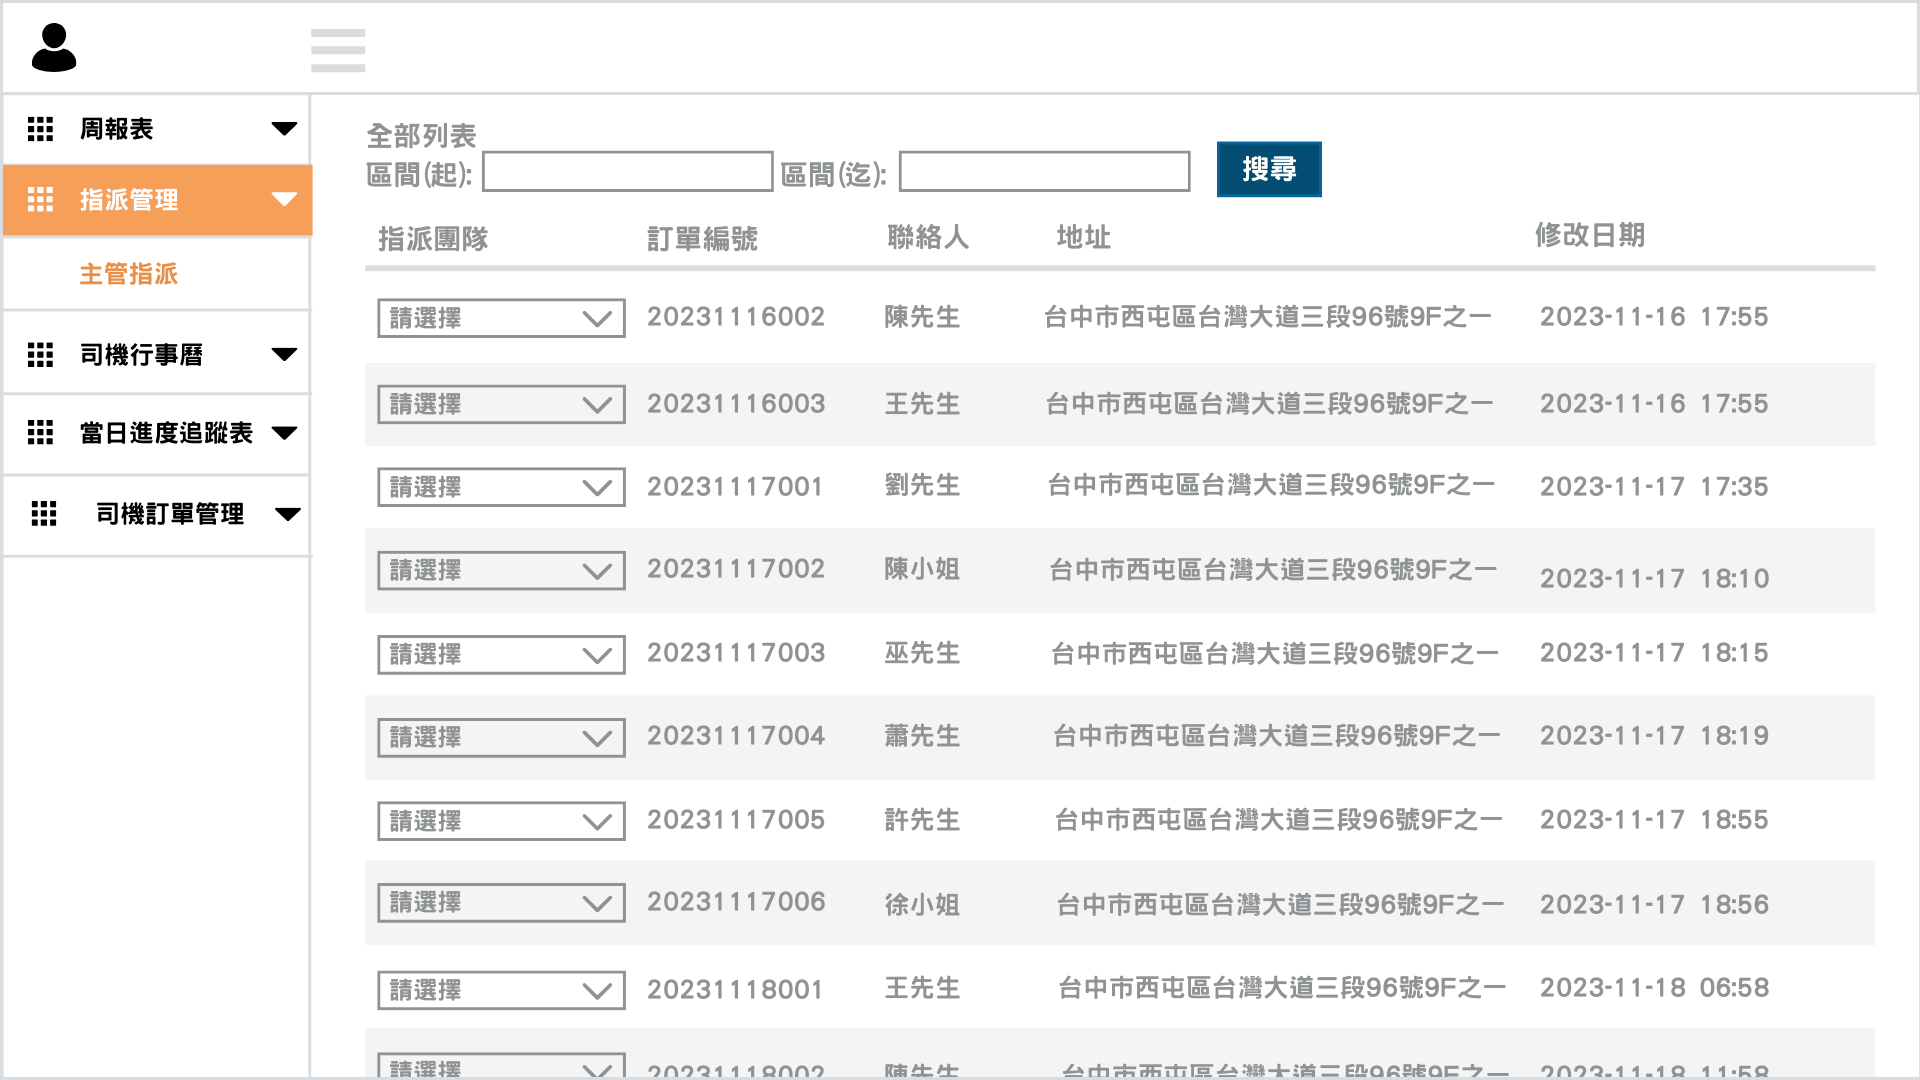Select order number 20231117003
Image resolution: width=1920 pixels, height=1080 pixels.
(x=736, y=653)
